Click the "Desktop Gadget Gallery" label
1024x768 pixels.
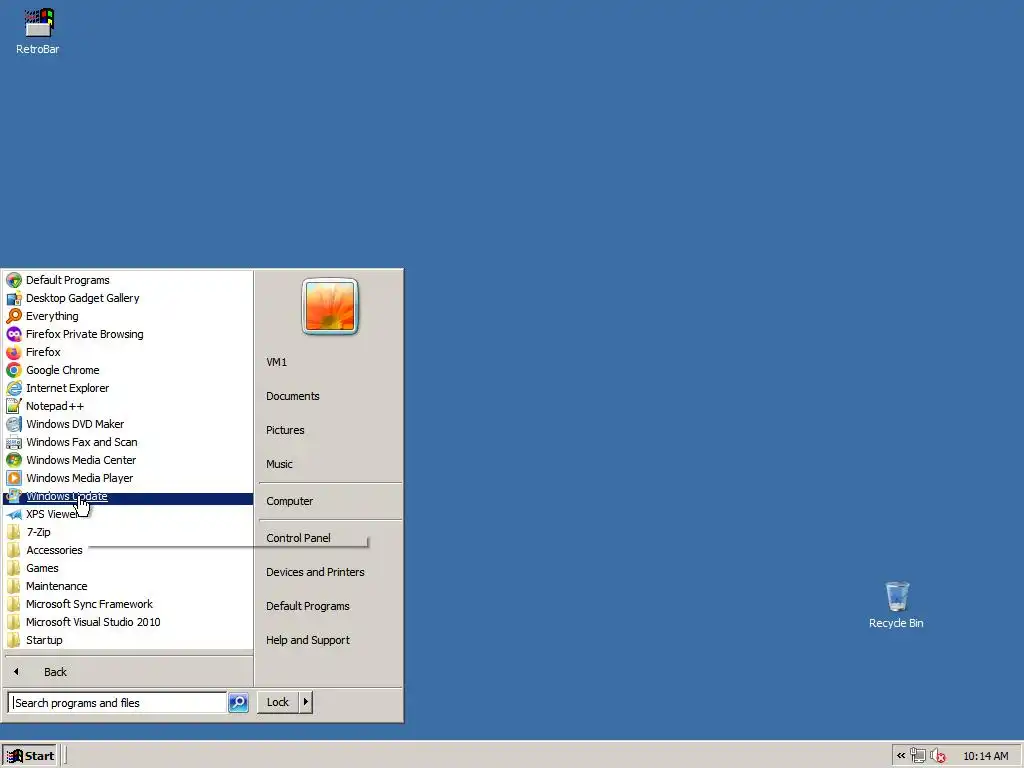pos(83,298)
